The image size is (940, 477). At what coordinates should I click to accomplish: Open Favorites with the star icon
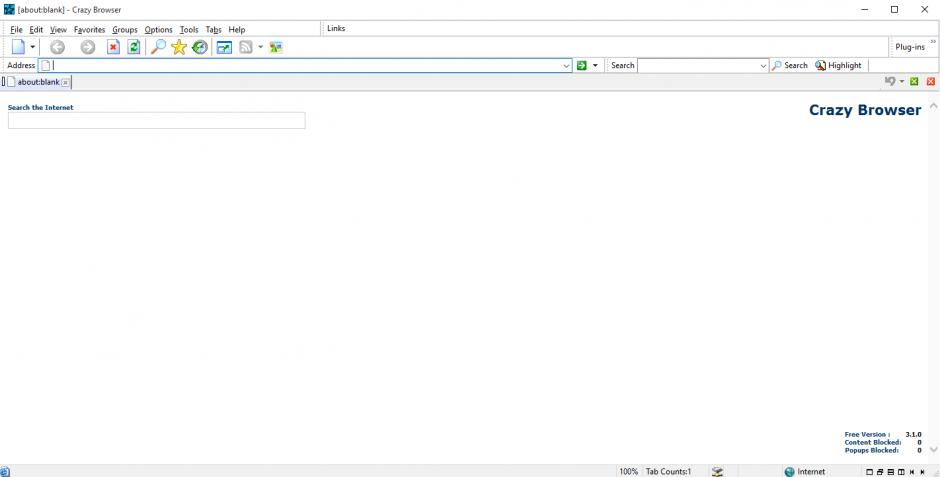[x=179, y=47]
